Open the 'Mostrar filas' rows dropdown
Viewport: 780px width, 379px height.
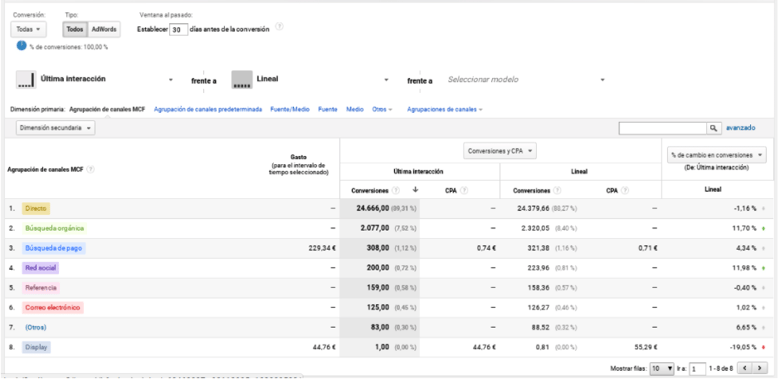click(x=662, y=369)
